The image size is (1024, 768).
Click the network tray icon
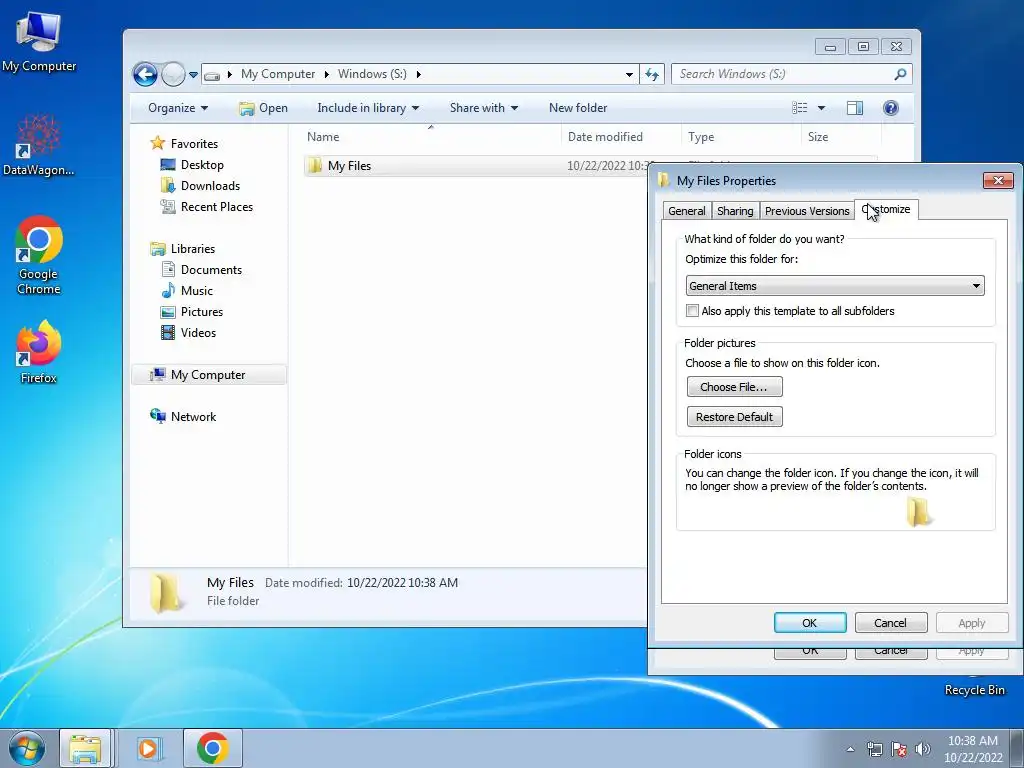click(874, 749)
